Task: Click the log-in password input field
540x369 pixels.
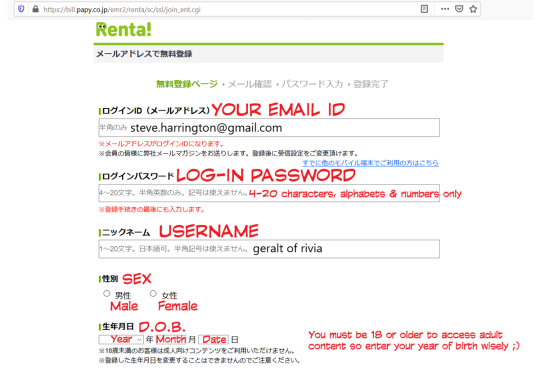Action: (269, 193)
